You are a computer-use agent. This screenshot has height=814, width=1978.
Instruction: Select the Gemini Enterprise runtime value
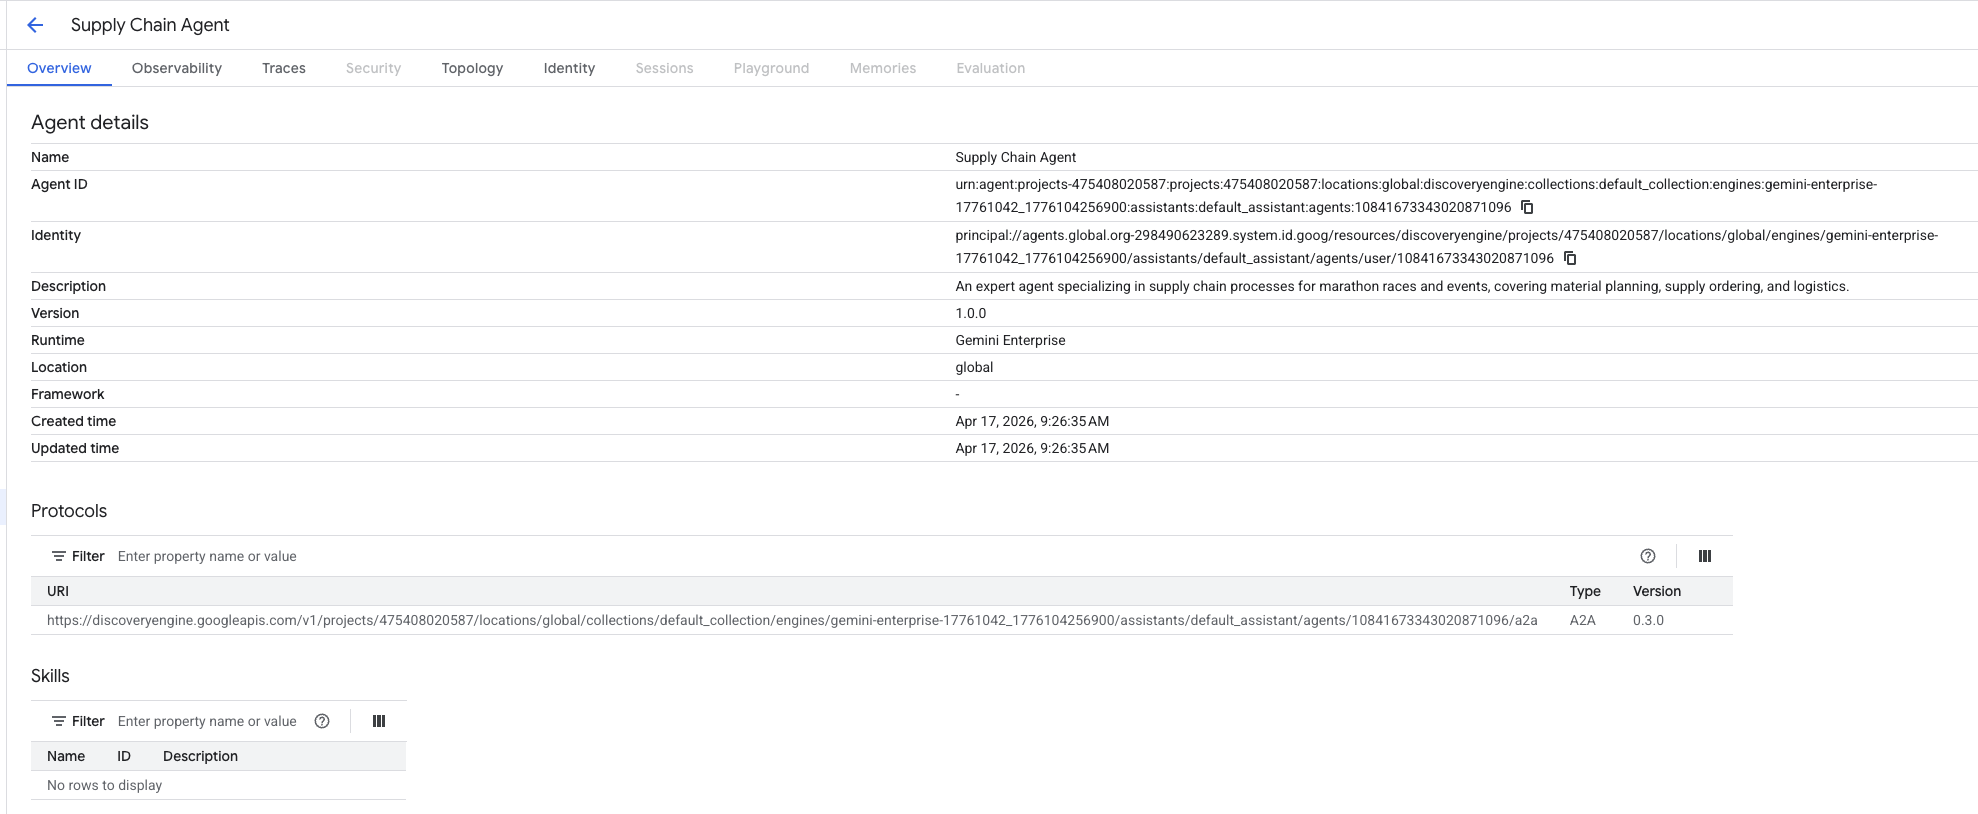coord(1010,340)
